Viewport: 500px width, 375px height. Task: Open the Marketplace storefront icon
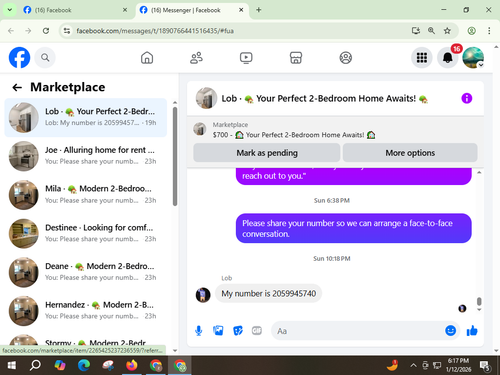click(296, 58)
